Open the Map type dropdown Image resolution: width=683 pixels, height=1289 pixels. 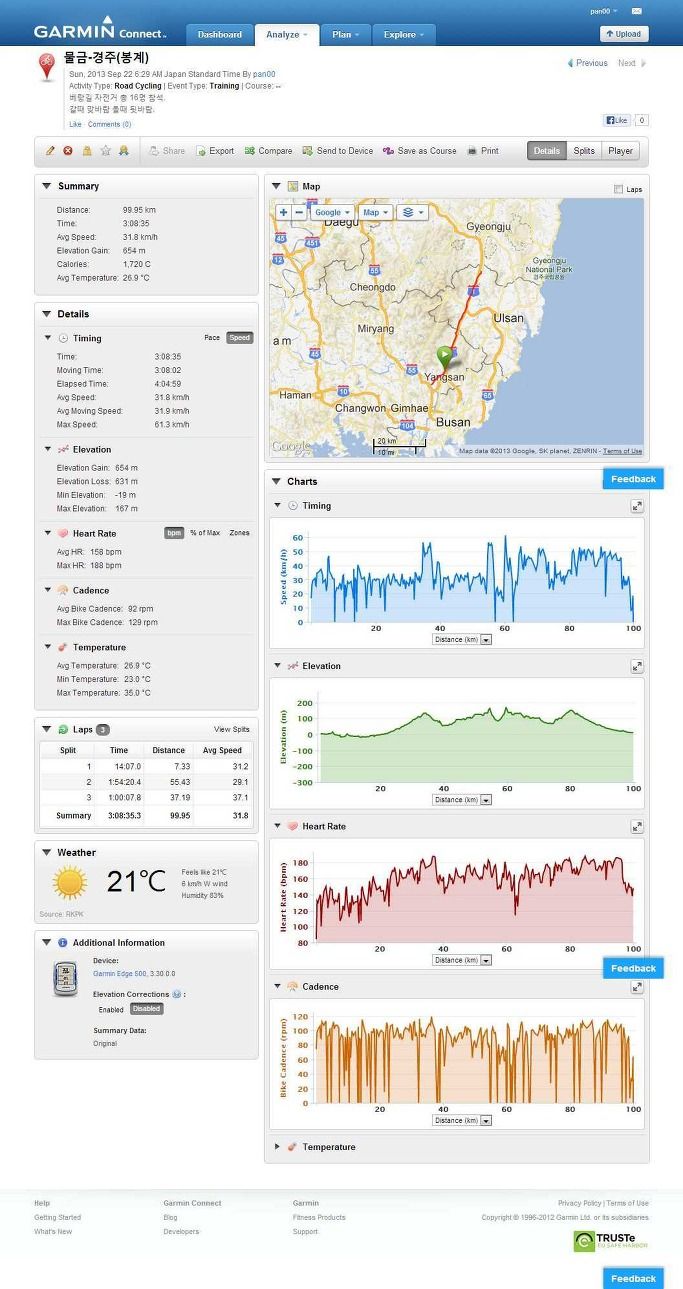375,212
